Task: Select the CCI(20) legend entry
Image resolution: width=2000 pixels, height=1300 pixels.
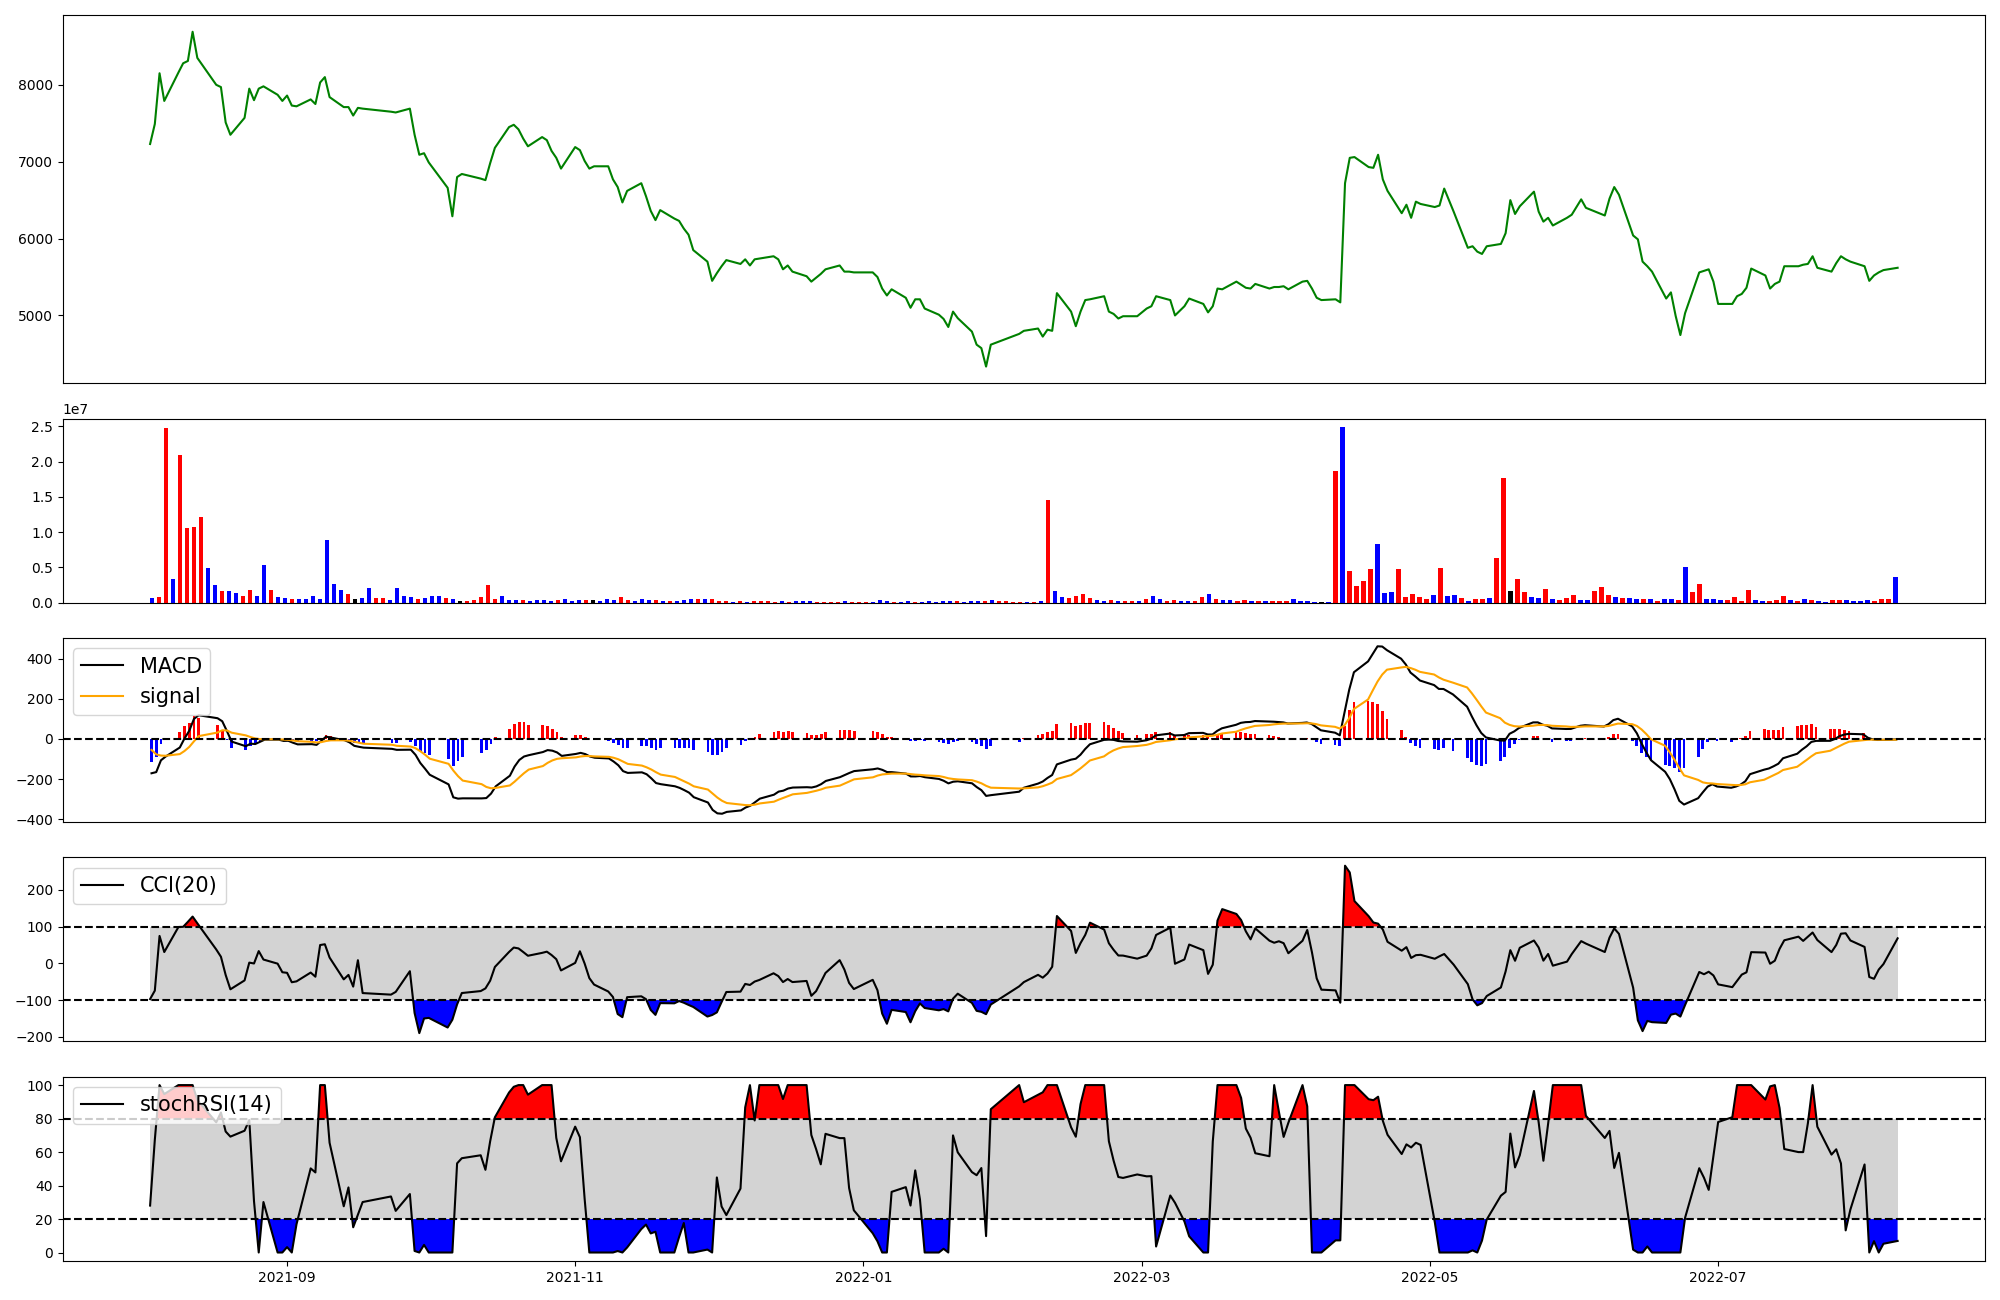Action: [177, 885]
